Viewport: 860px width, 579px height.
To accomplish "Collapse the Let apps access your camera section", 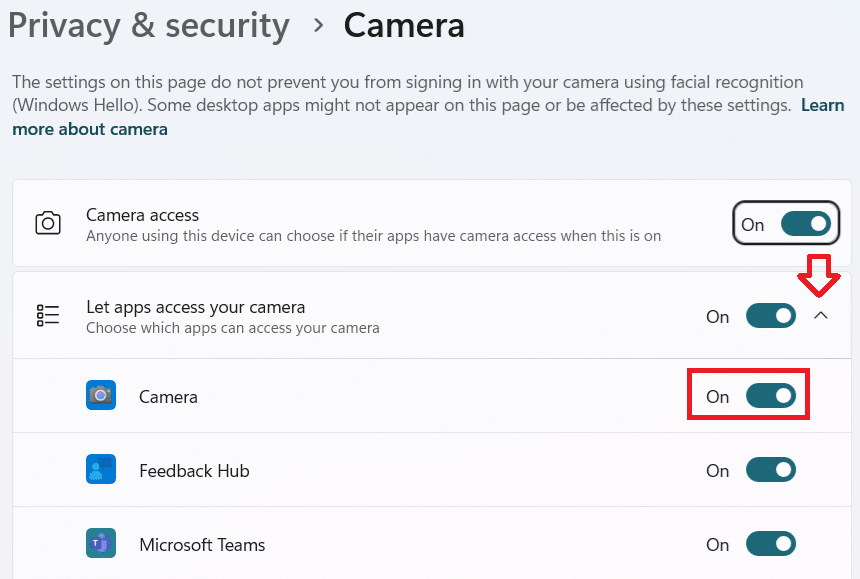I will pos(821,316).
